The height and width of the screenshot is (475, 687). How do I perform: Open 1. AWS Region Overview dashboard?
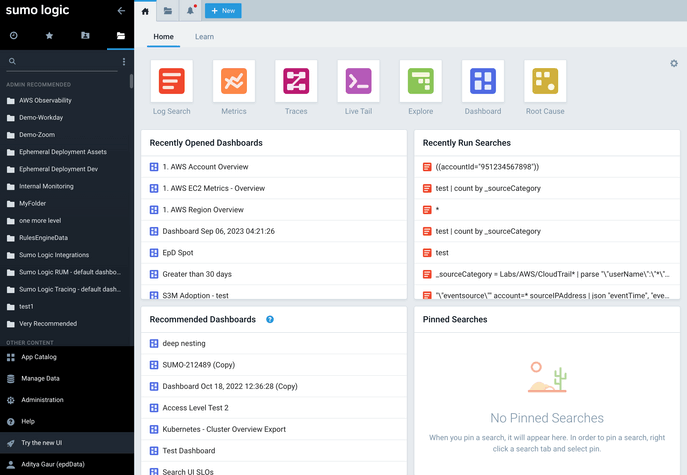tap(274, 210)
